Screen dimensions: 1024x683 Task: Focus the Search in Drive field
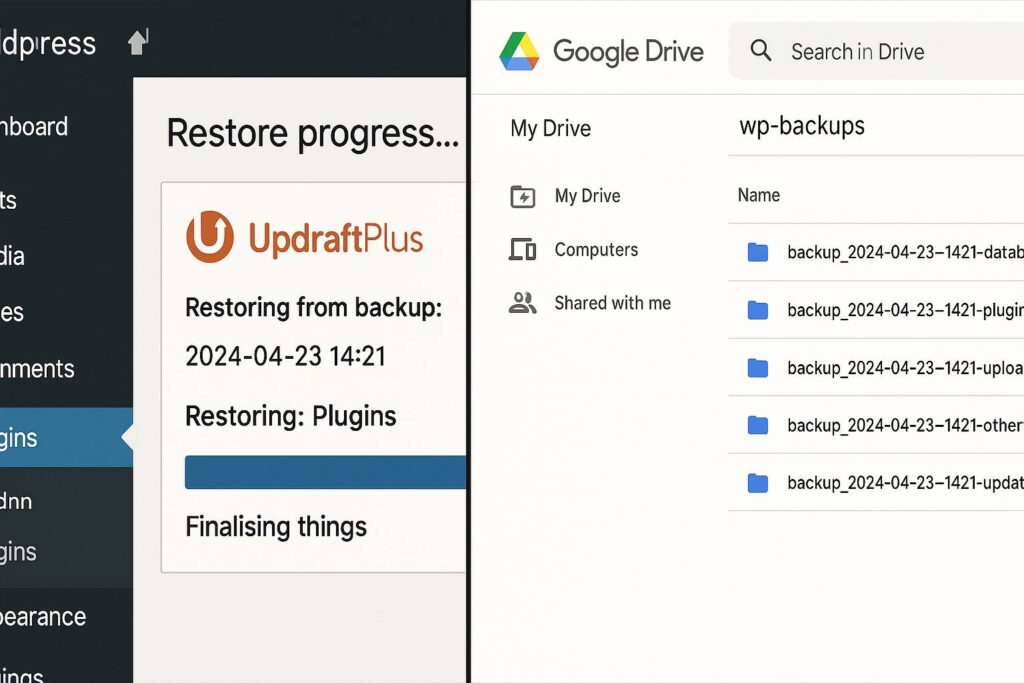click(880, 51)
